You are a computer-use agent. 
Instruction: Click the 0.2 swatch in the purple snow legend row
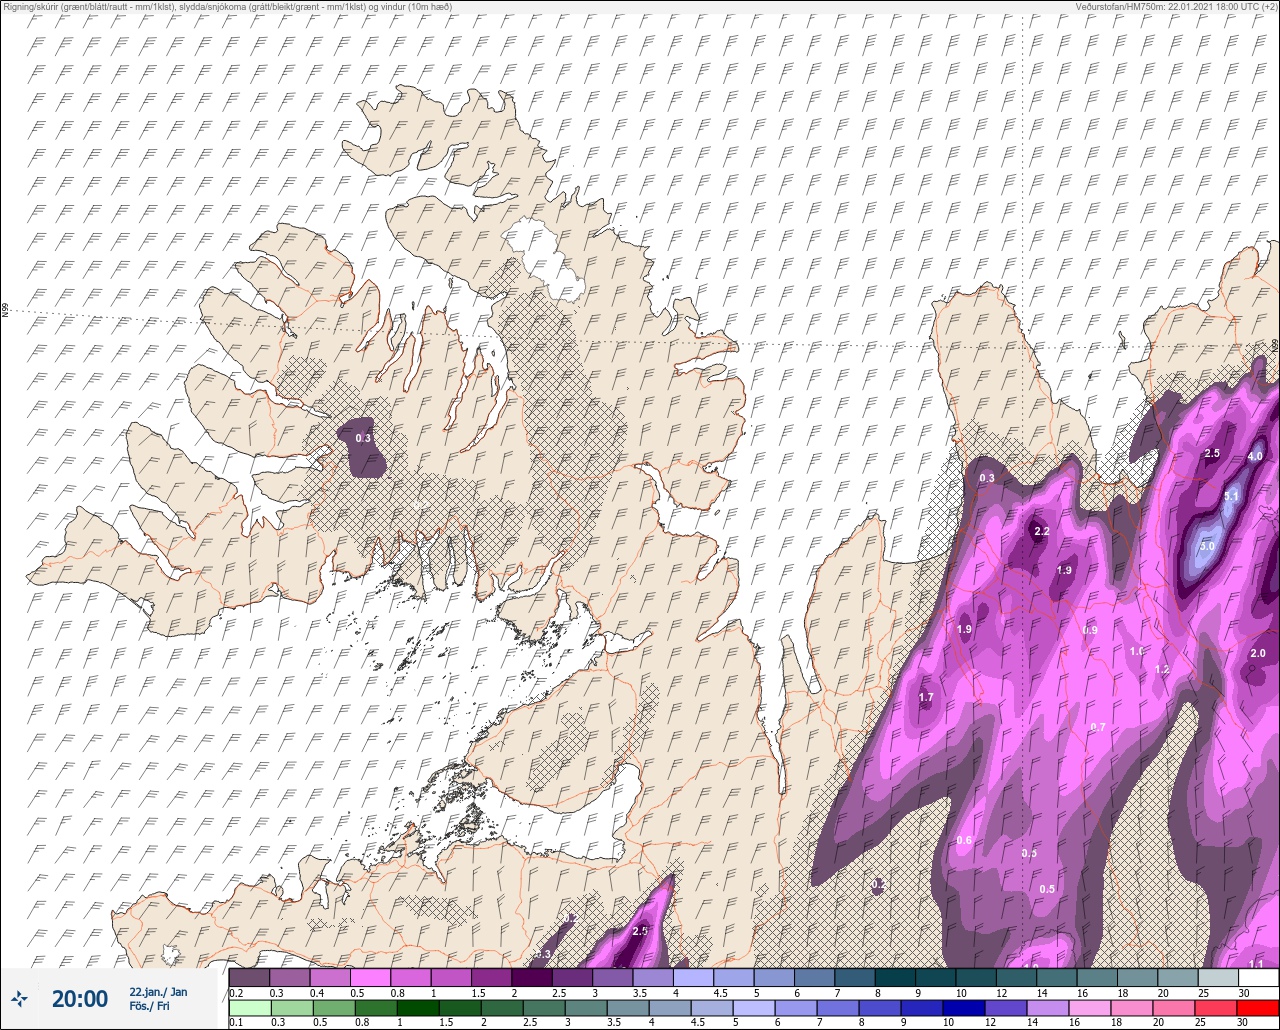click(x=249, y=977)
